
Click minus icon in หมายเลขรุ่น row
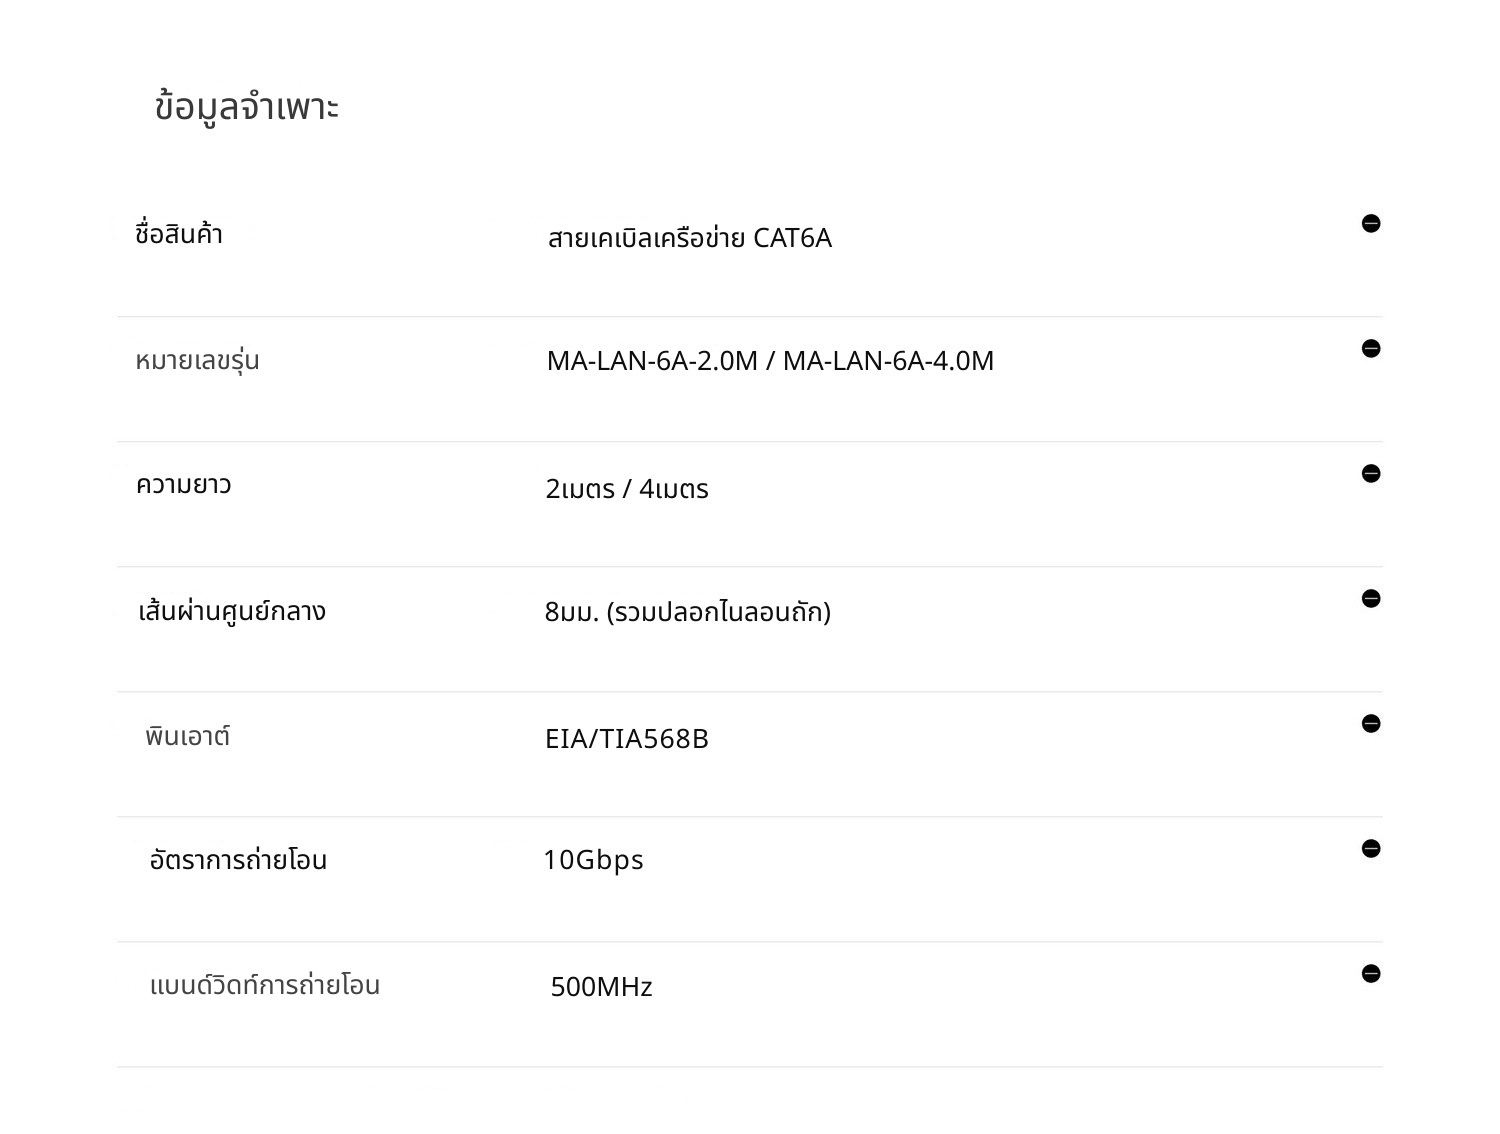pos(1371,349)
